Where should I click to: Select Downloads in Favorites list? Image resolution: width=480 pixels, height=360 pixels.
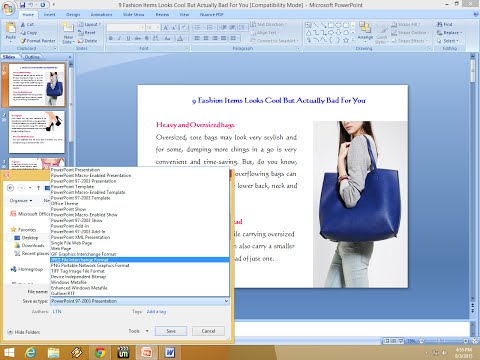29,245
